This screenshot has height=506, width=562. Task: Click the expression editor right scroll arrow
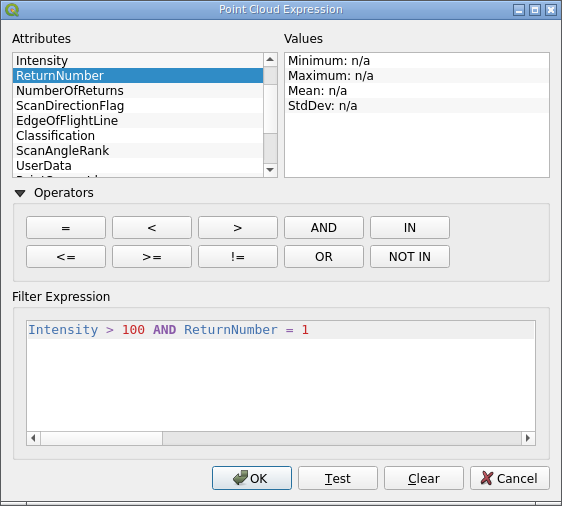(528, 438)
